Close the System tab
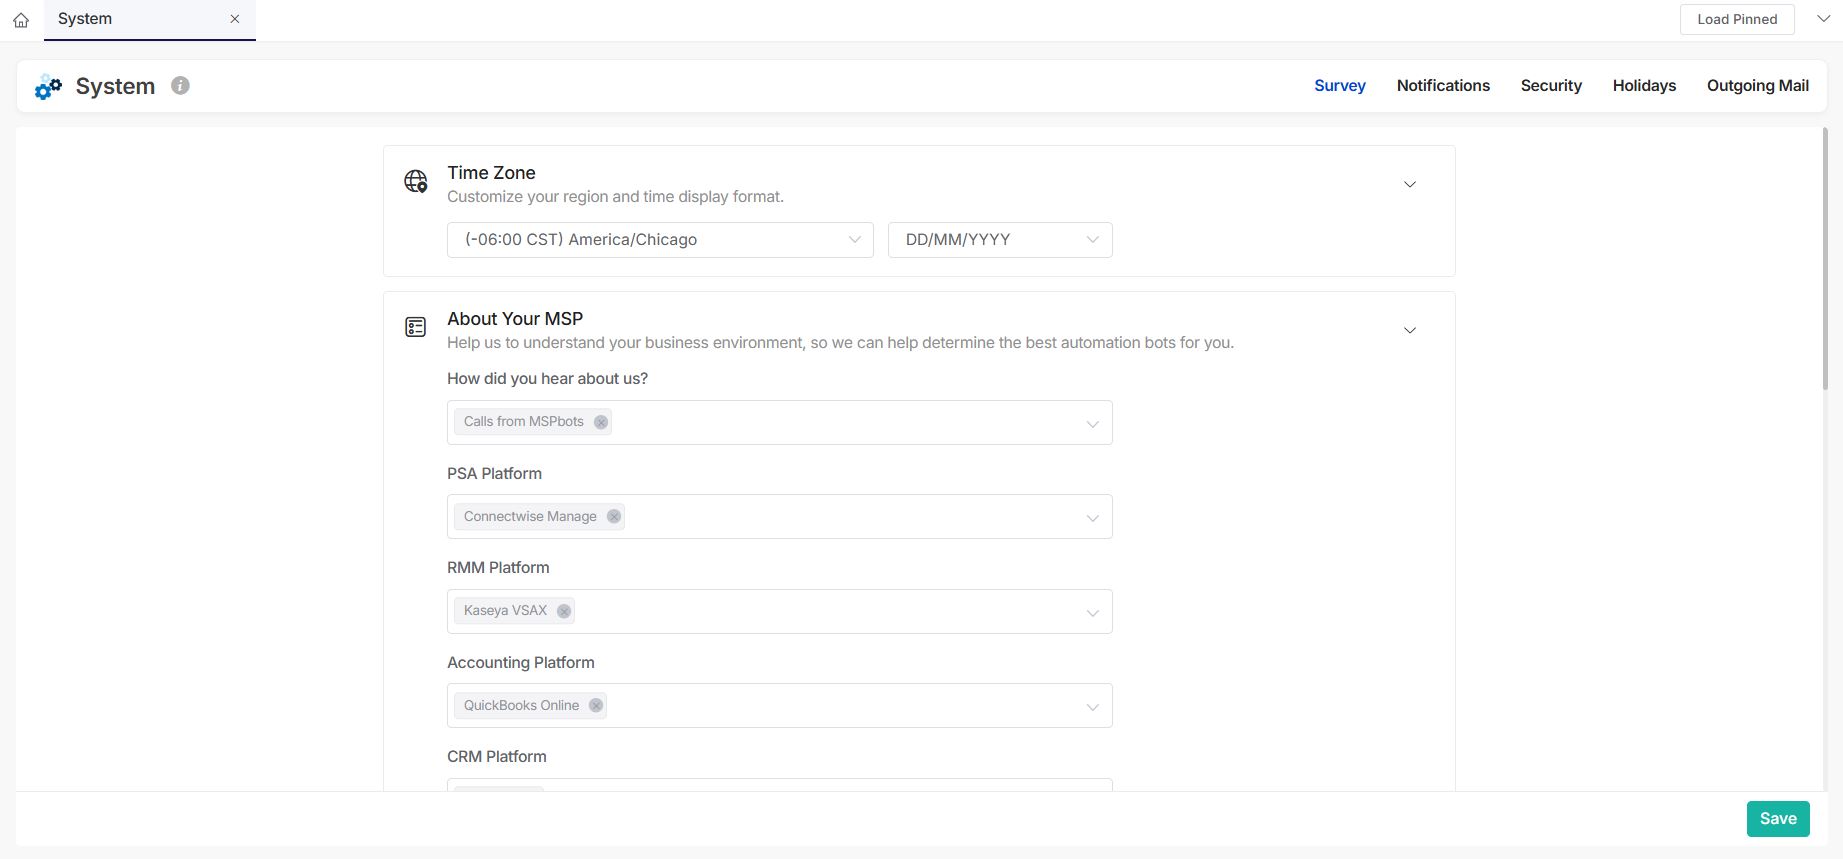This screenshot has height=859, width=1843. click(235, 19)
